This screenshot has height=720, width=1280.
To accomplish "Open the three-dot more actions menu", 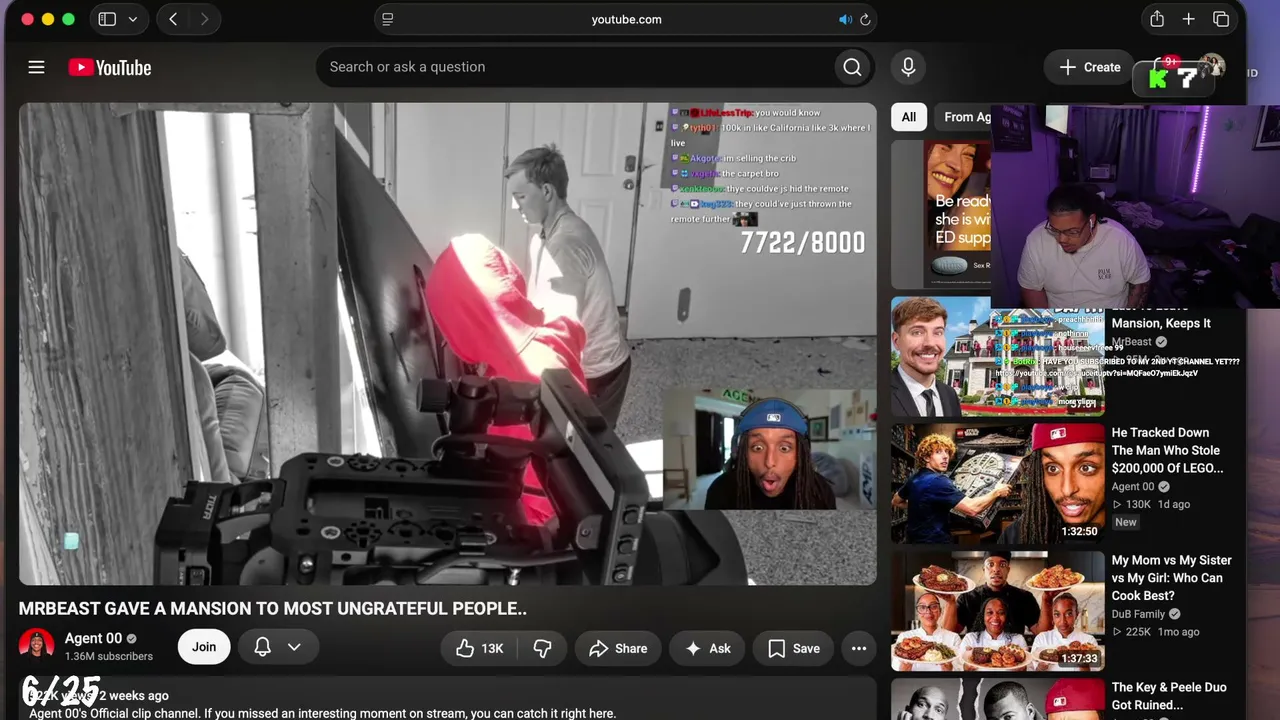I will (859, 648).
